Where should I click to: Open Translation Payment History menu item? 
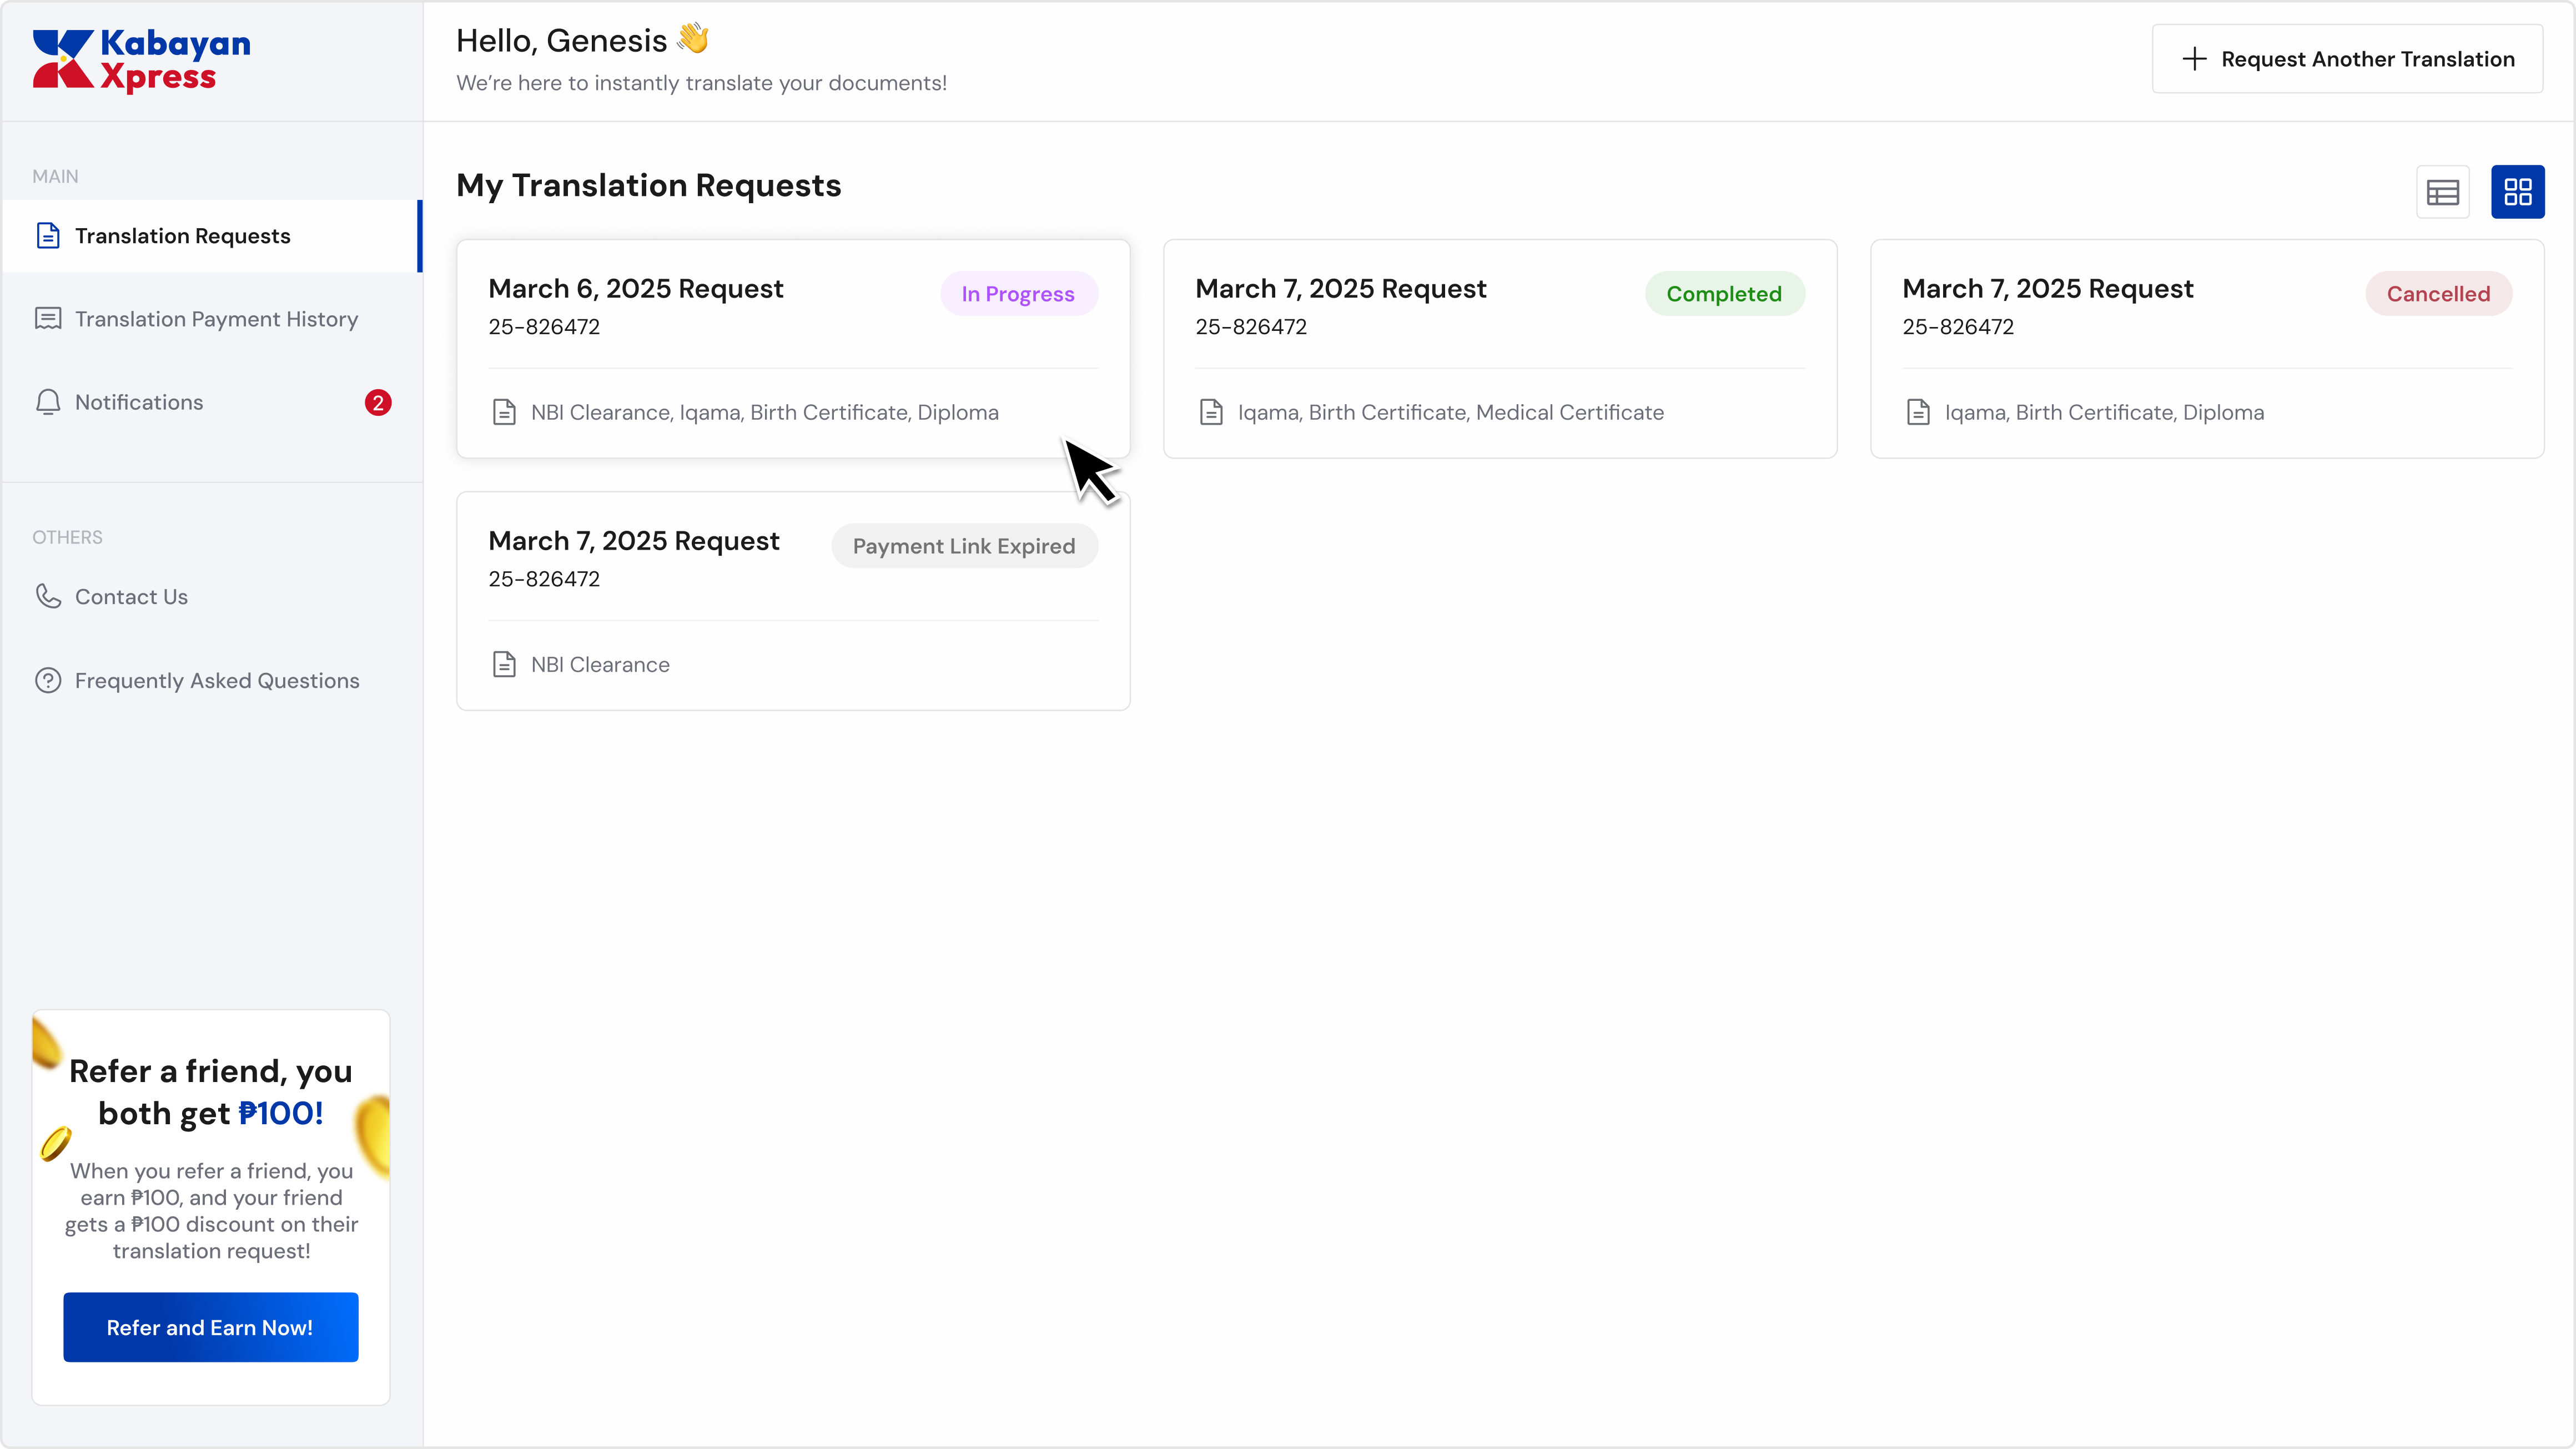(x=216, y=319)
